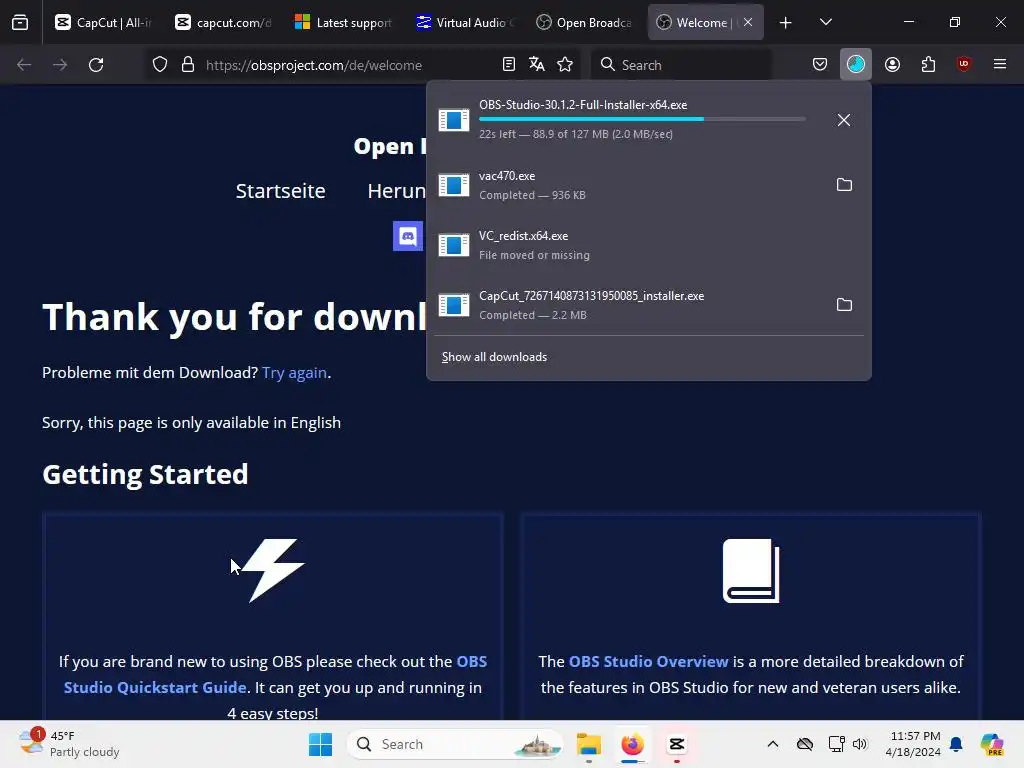Open the Discord icon link
This screenshot has width=1024, height=768.
tap(408, 236)
